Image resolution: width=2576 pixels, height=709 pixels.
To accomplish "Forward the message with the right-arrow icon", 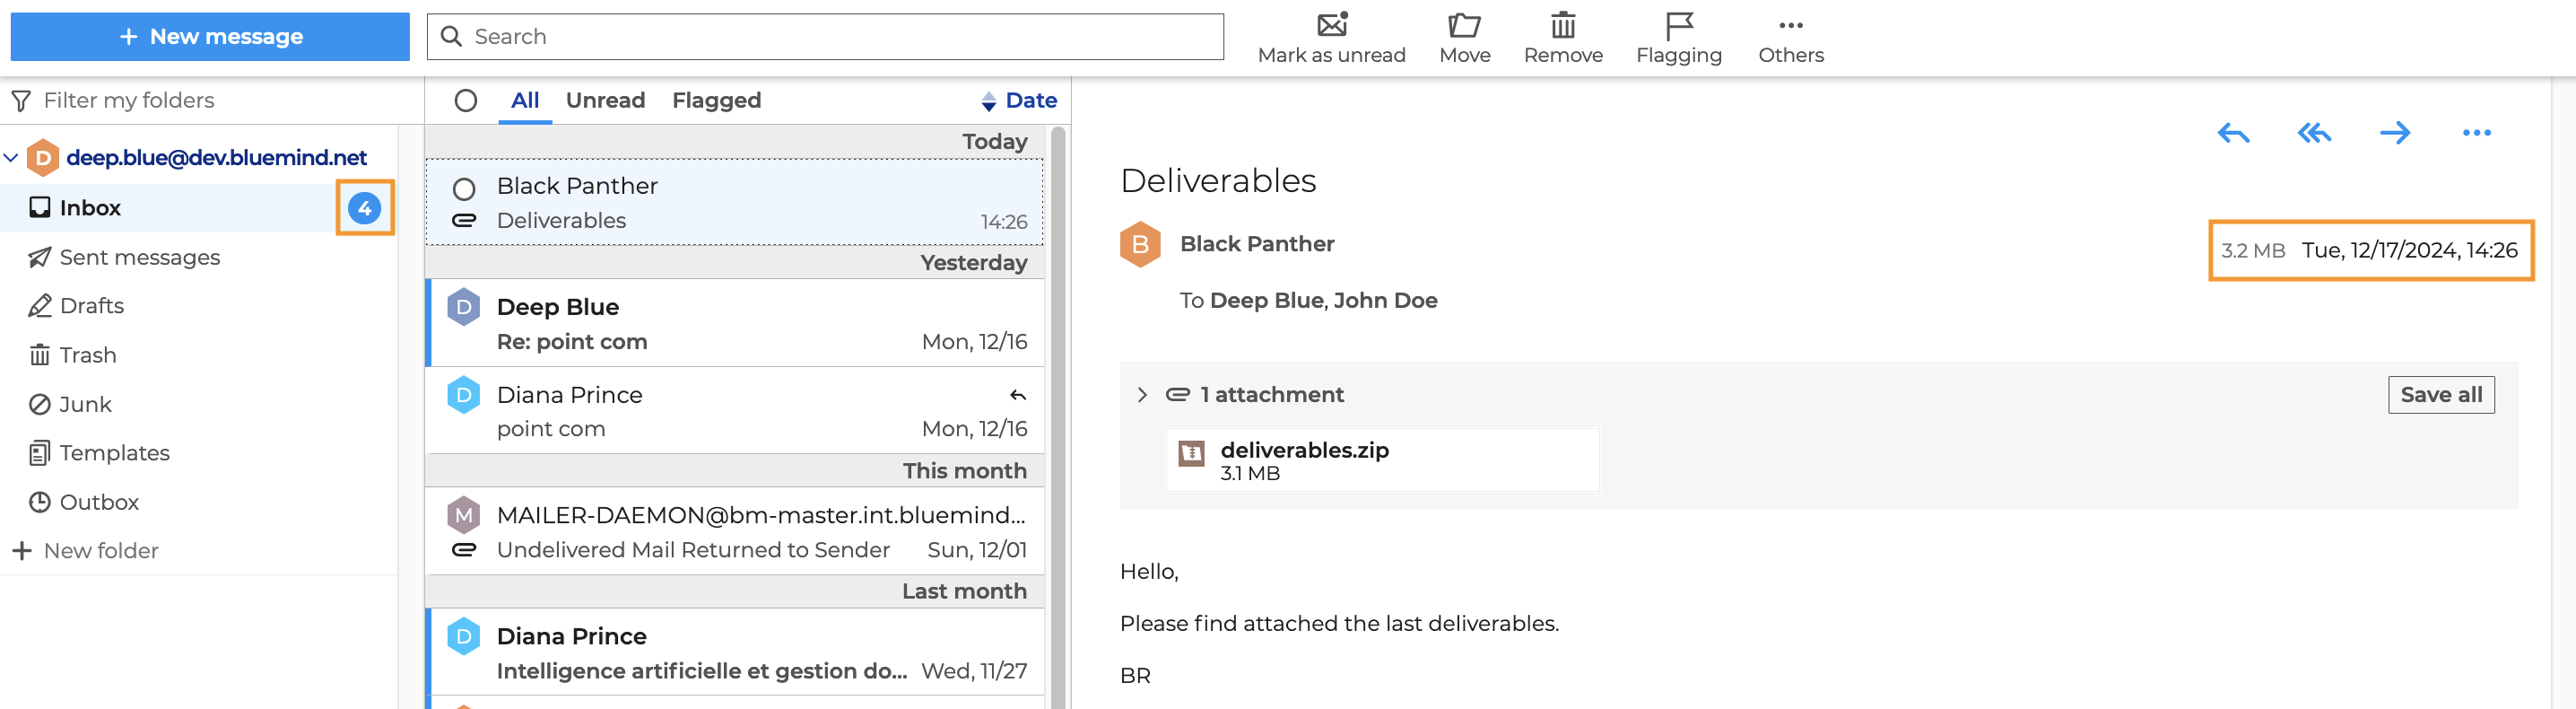I will click(x=2395, y=133).
